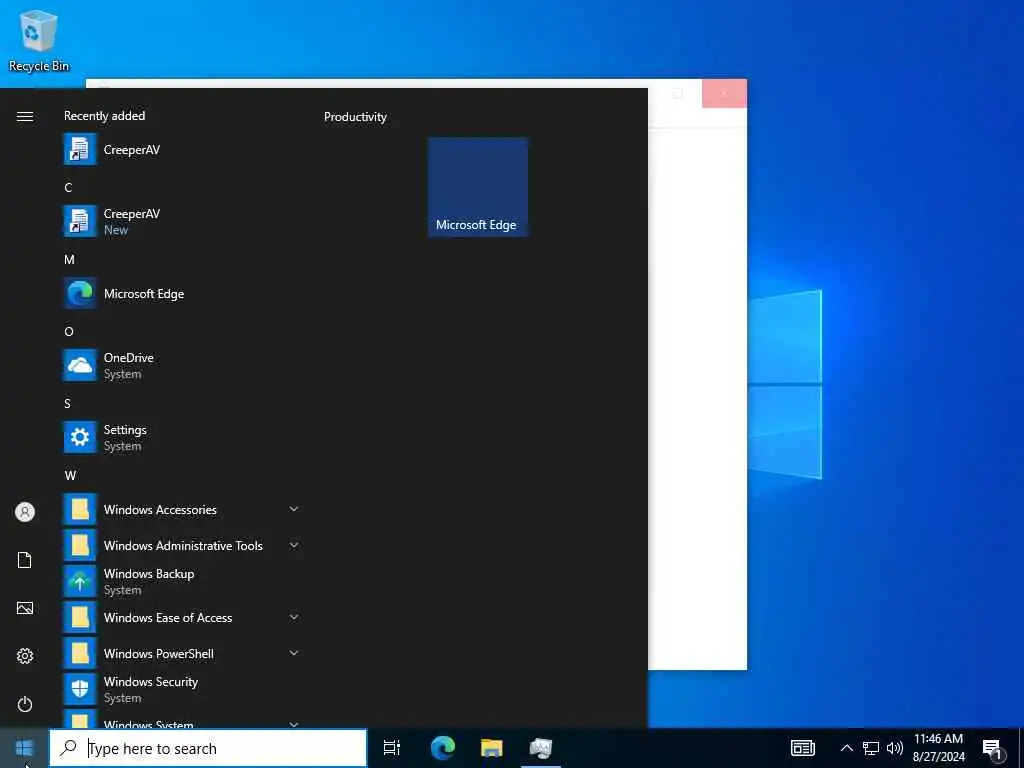Open the clock and date flyout
The height and width of the screenshot is (768, 1024).
pyautogui.click(x=938, y=748)
